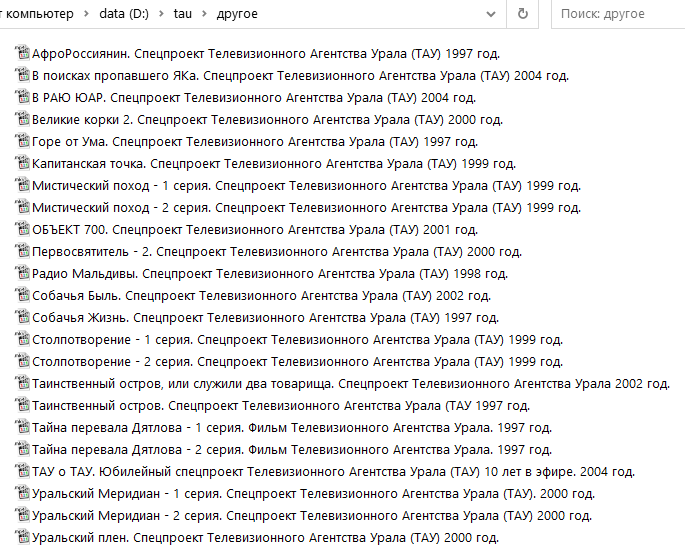The width and height of the screenshot is (685, 554).
Task: Go to компьютер in breadcrumb path
Action: (38, 14)
